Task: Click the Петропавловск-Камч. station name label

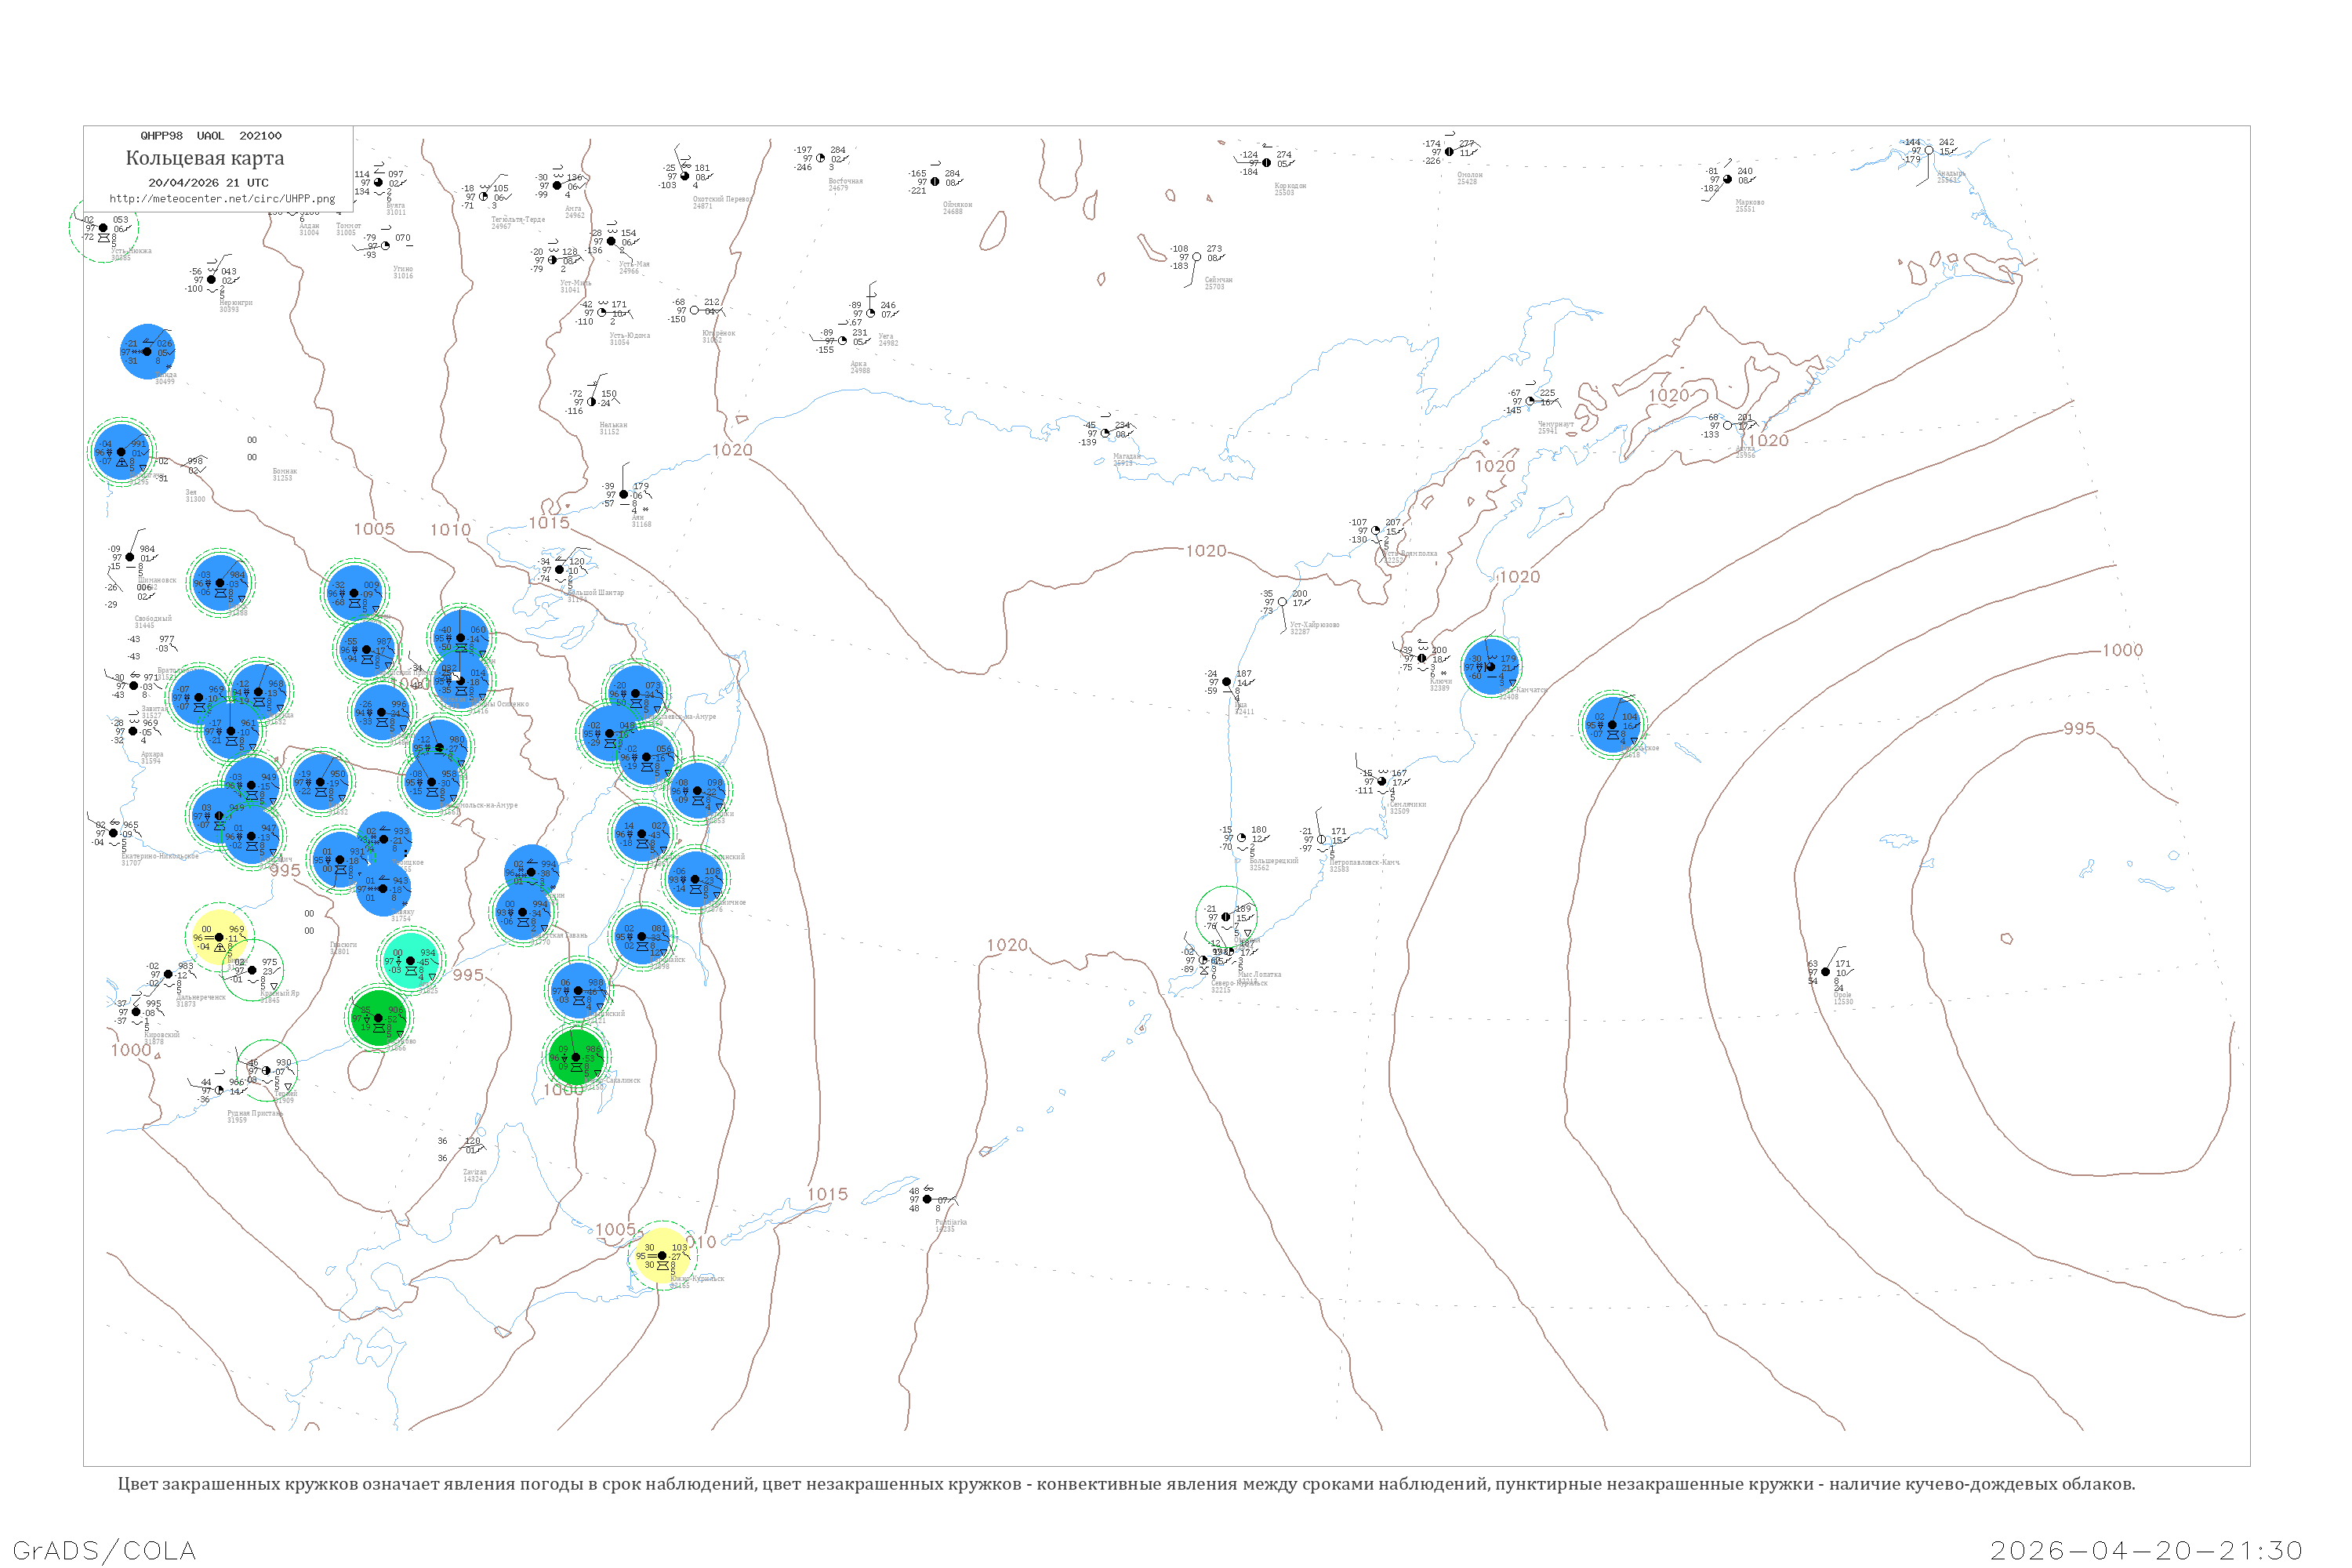Action: [1364, 862]
